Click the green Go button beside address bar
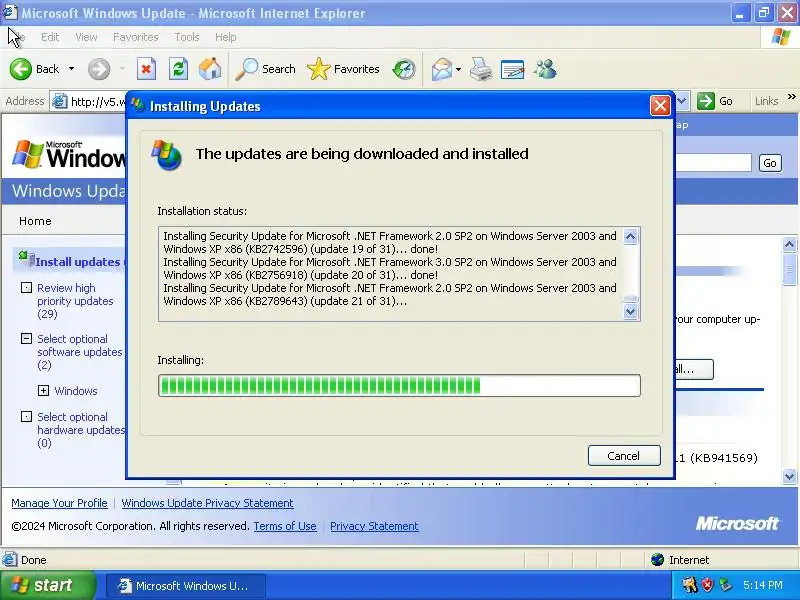 tap(715, 101)
